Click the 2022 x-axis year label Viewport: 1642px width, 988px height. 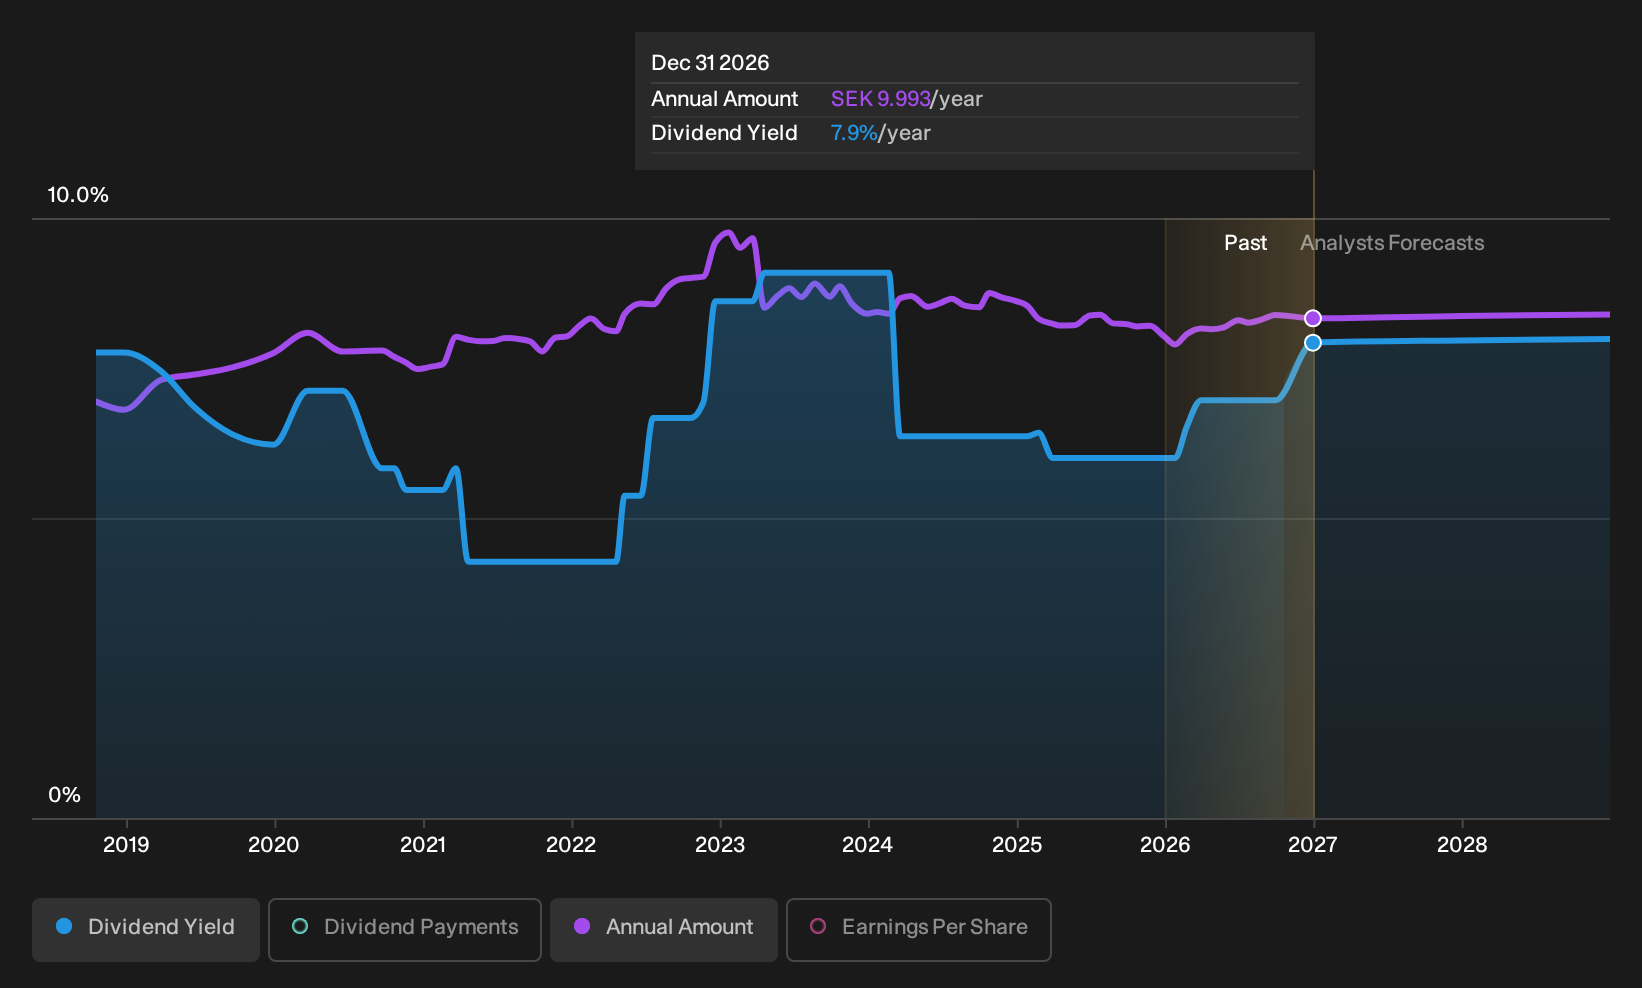571,845
